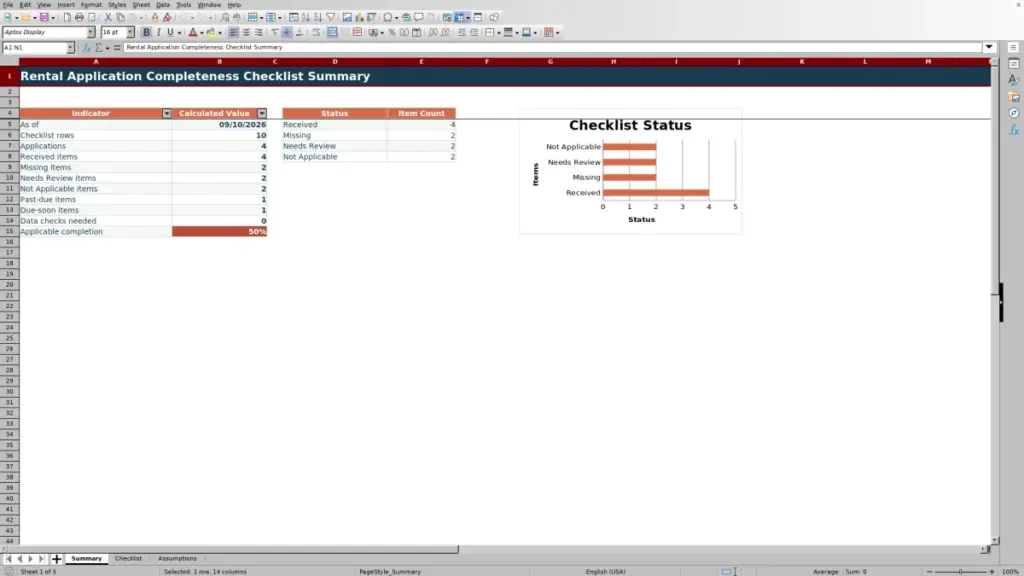The image size is (1024, 576).
Task: Cut the selection with the scissors icon
Action: pyautogui.click(x=108, y=17)
